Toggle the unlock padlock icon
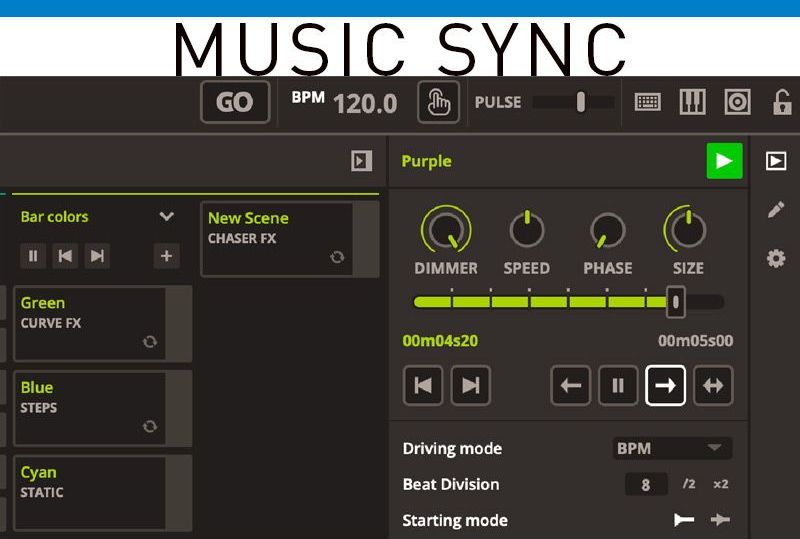Screen dimensions: 800x539 coord(782,102)
